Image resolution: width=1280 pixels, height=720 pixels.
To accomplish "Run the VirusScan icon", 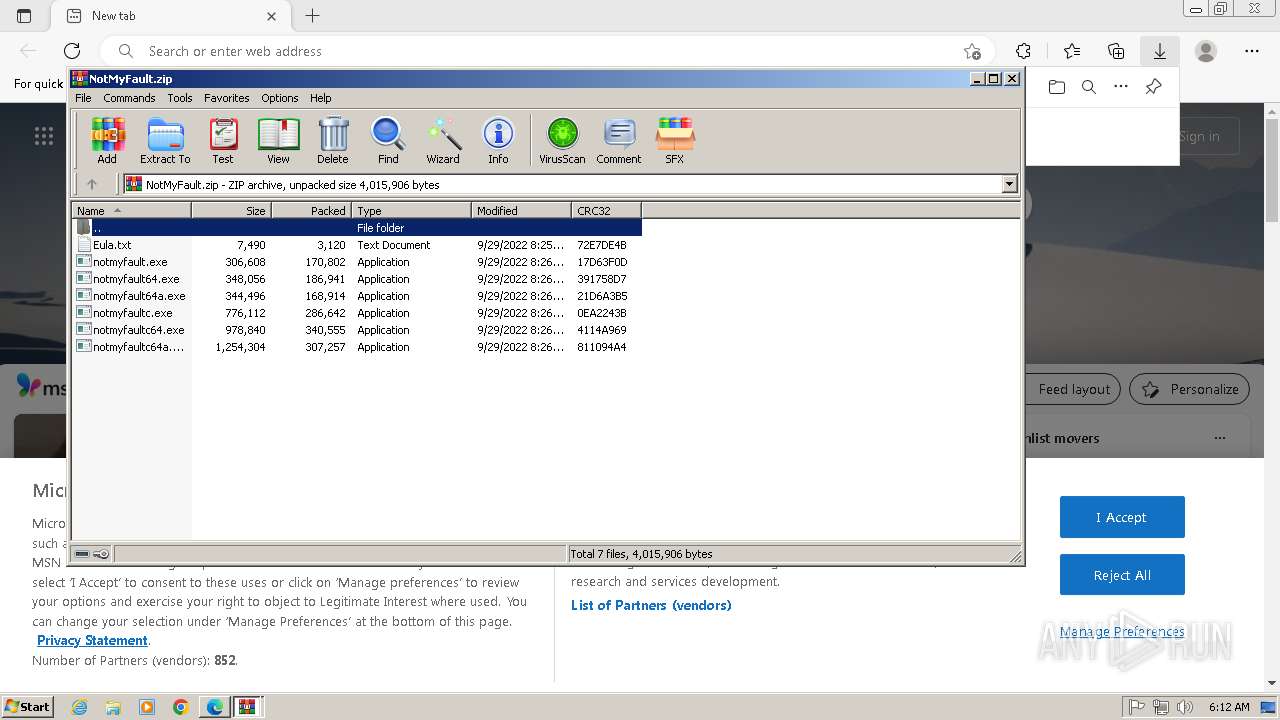I will coord(562,140).
